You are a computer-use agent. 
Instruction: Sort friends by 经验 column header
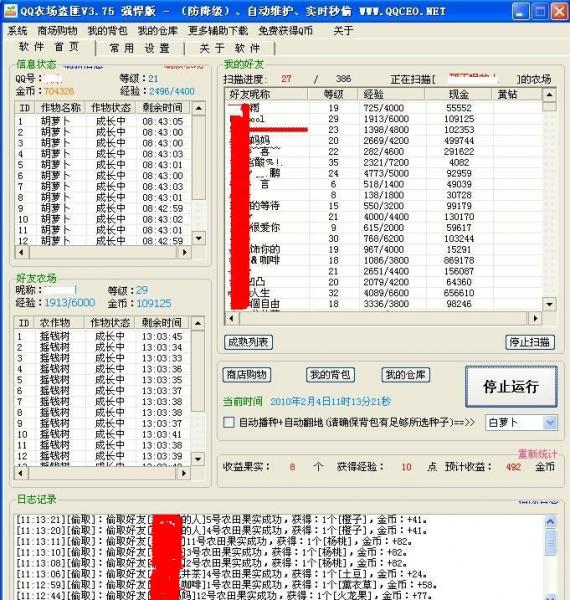391,95
